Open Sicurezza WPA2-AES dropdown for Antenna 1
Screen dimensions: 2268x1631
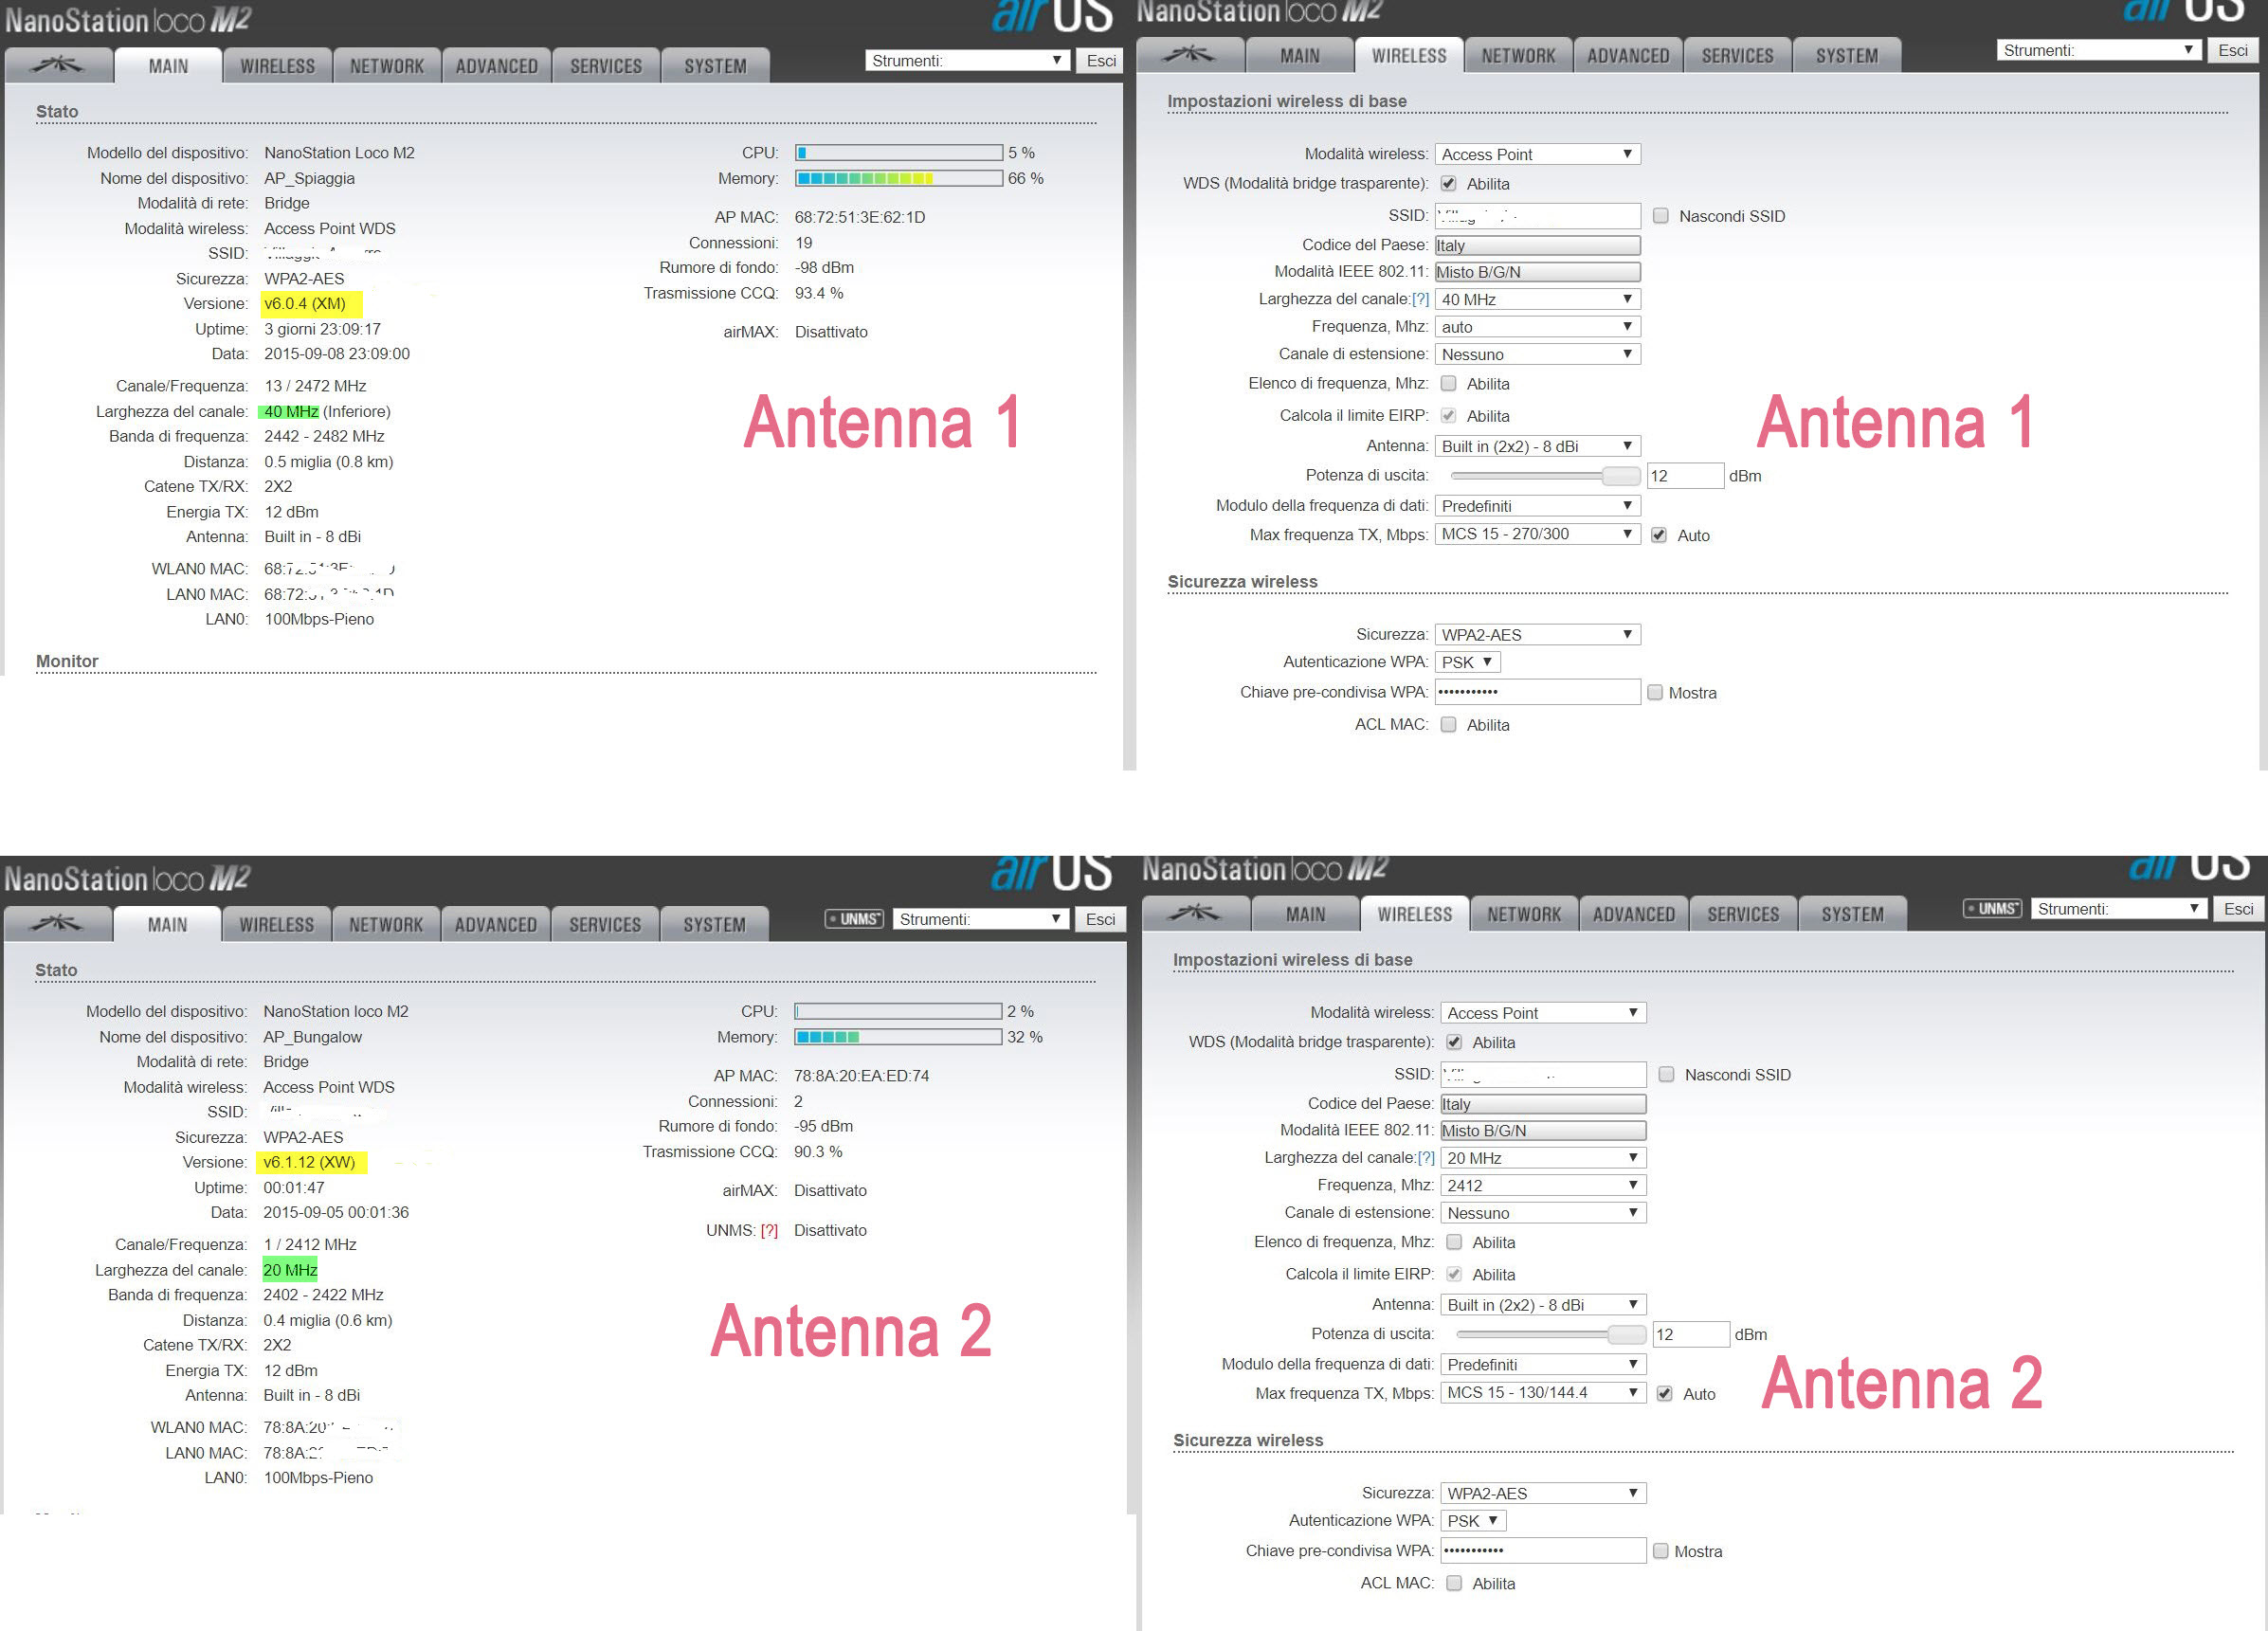pyautogui.click(x=1538, y=634)
